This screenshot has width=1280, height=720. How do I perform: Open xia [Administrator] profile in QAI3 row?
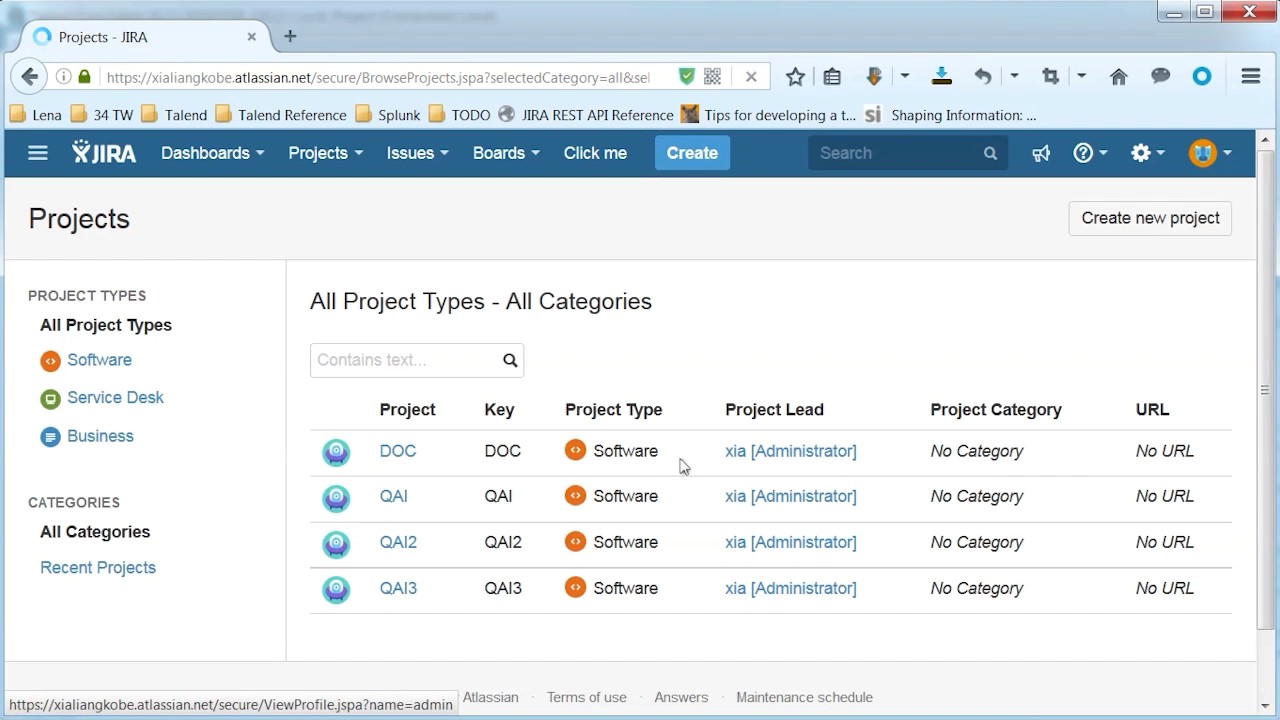click(791, 588)
